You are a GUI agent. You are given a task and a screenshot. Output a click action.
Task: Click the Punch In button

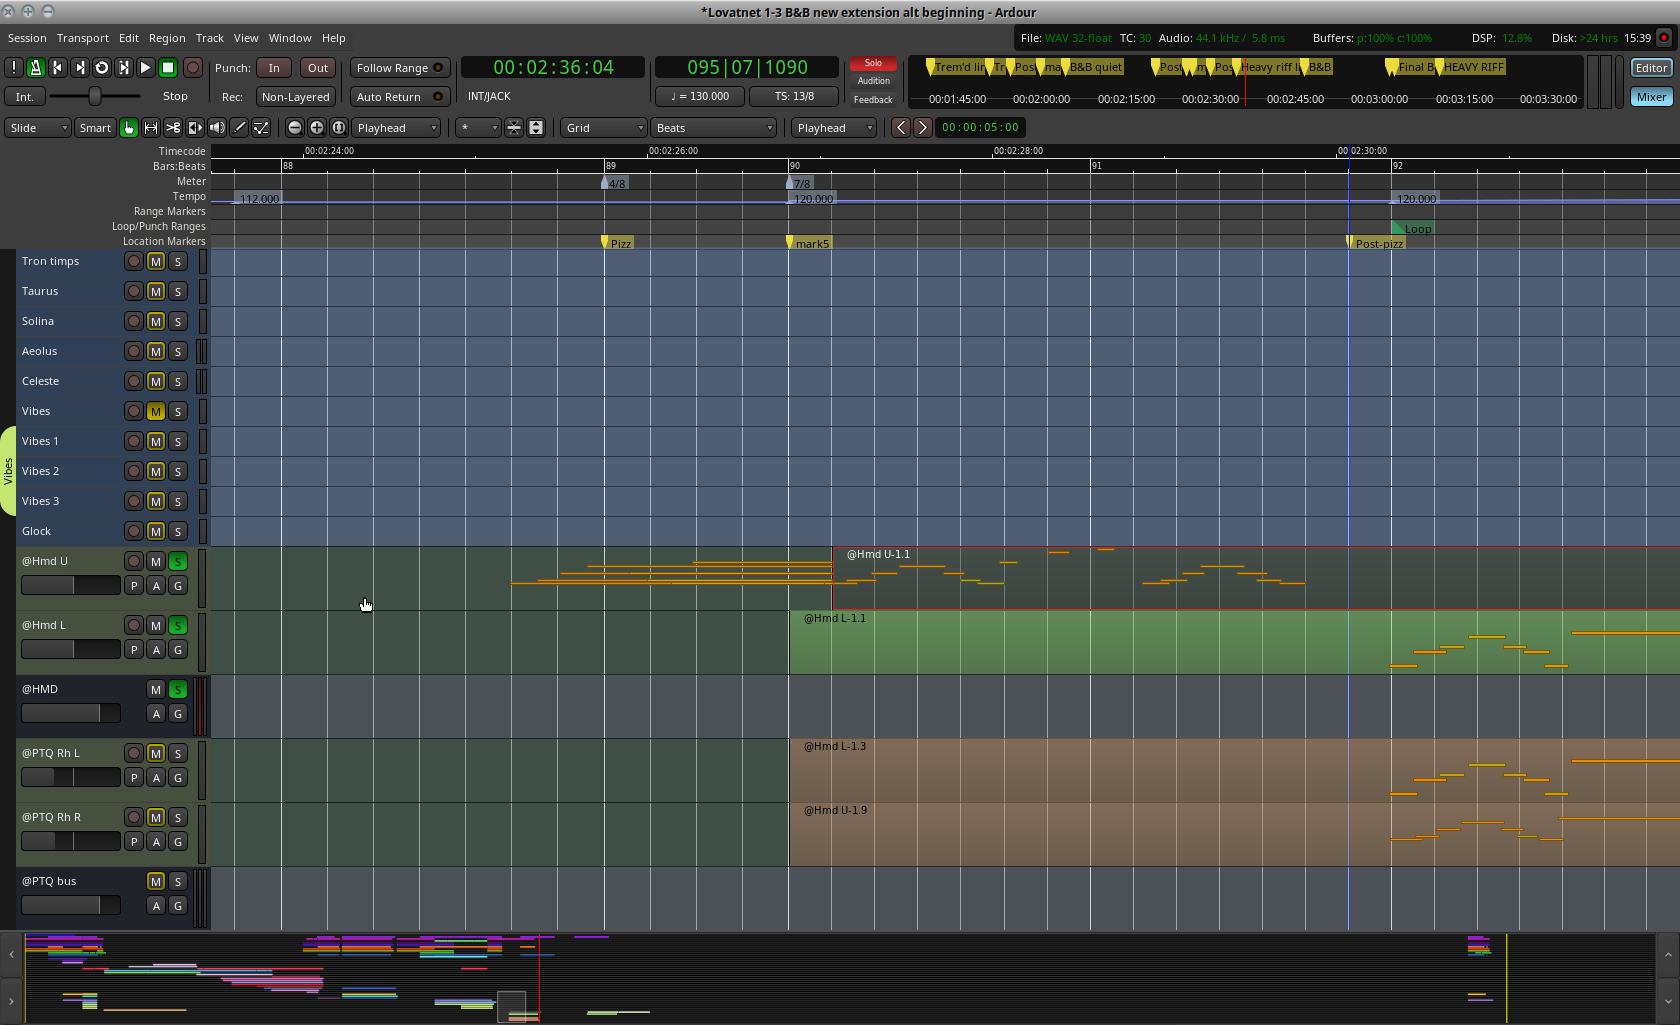tap(274, 68)
